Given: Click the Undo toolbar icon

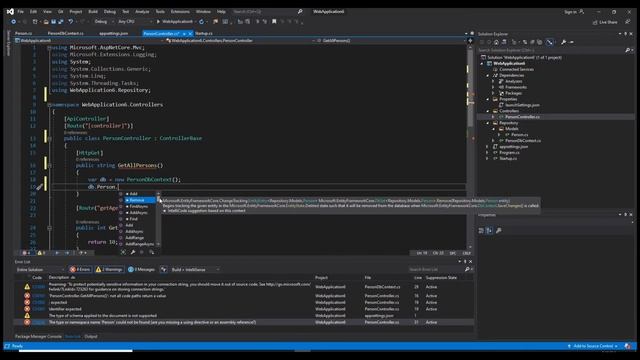Looking at the screenshot, I should click(x=71, y=22).
